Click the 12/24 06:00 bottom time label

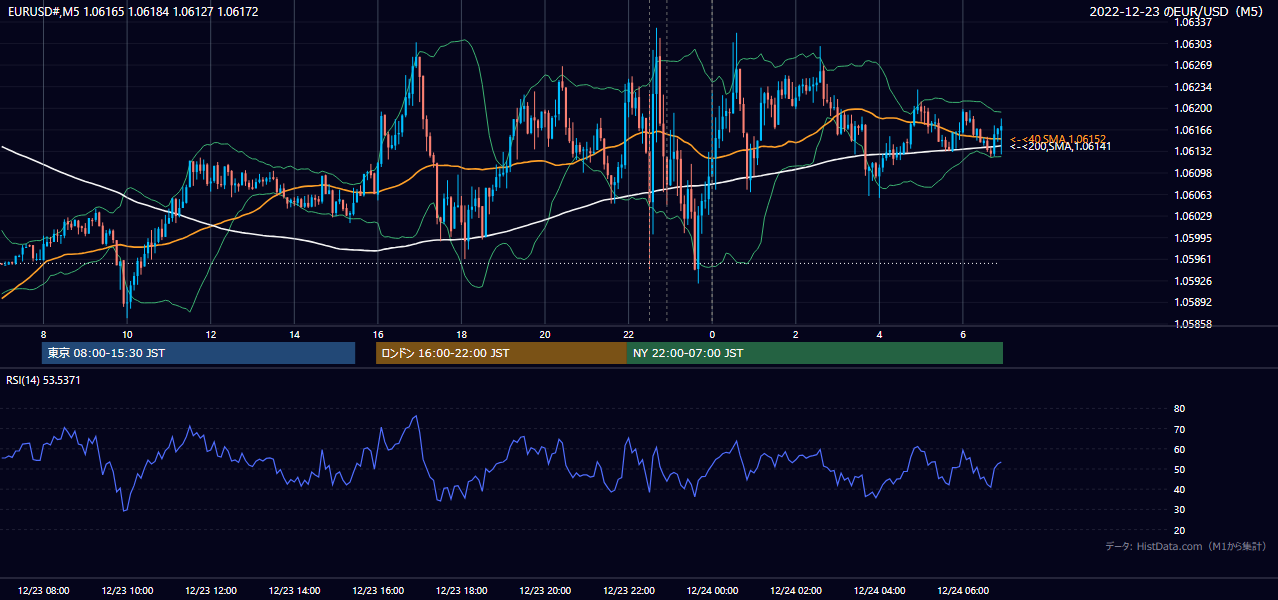point(962,591)
